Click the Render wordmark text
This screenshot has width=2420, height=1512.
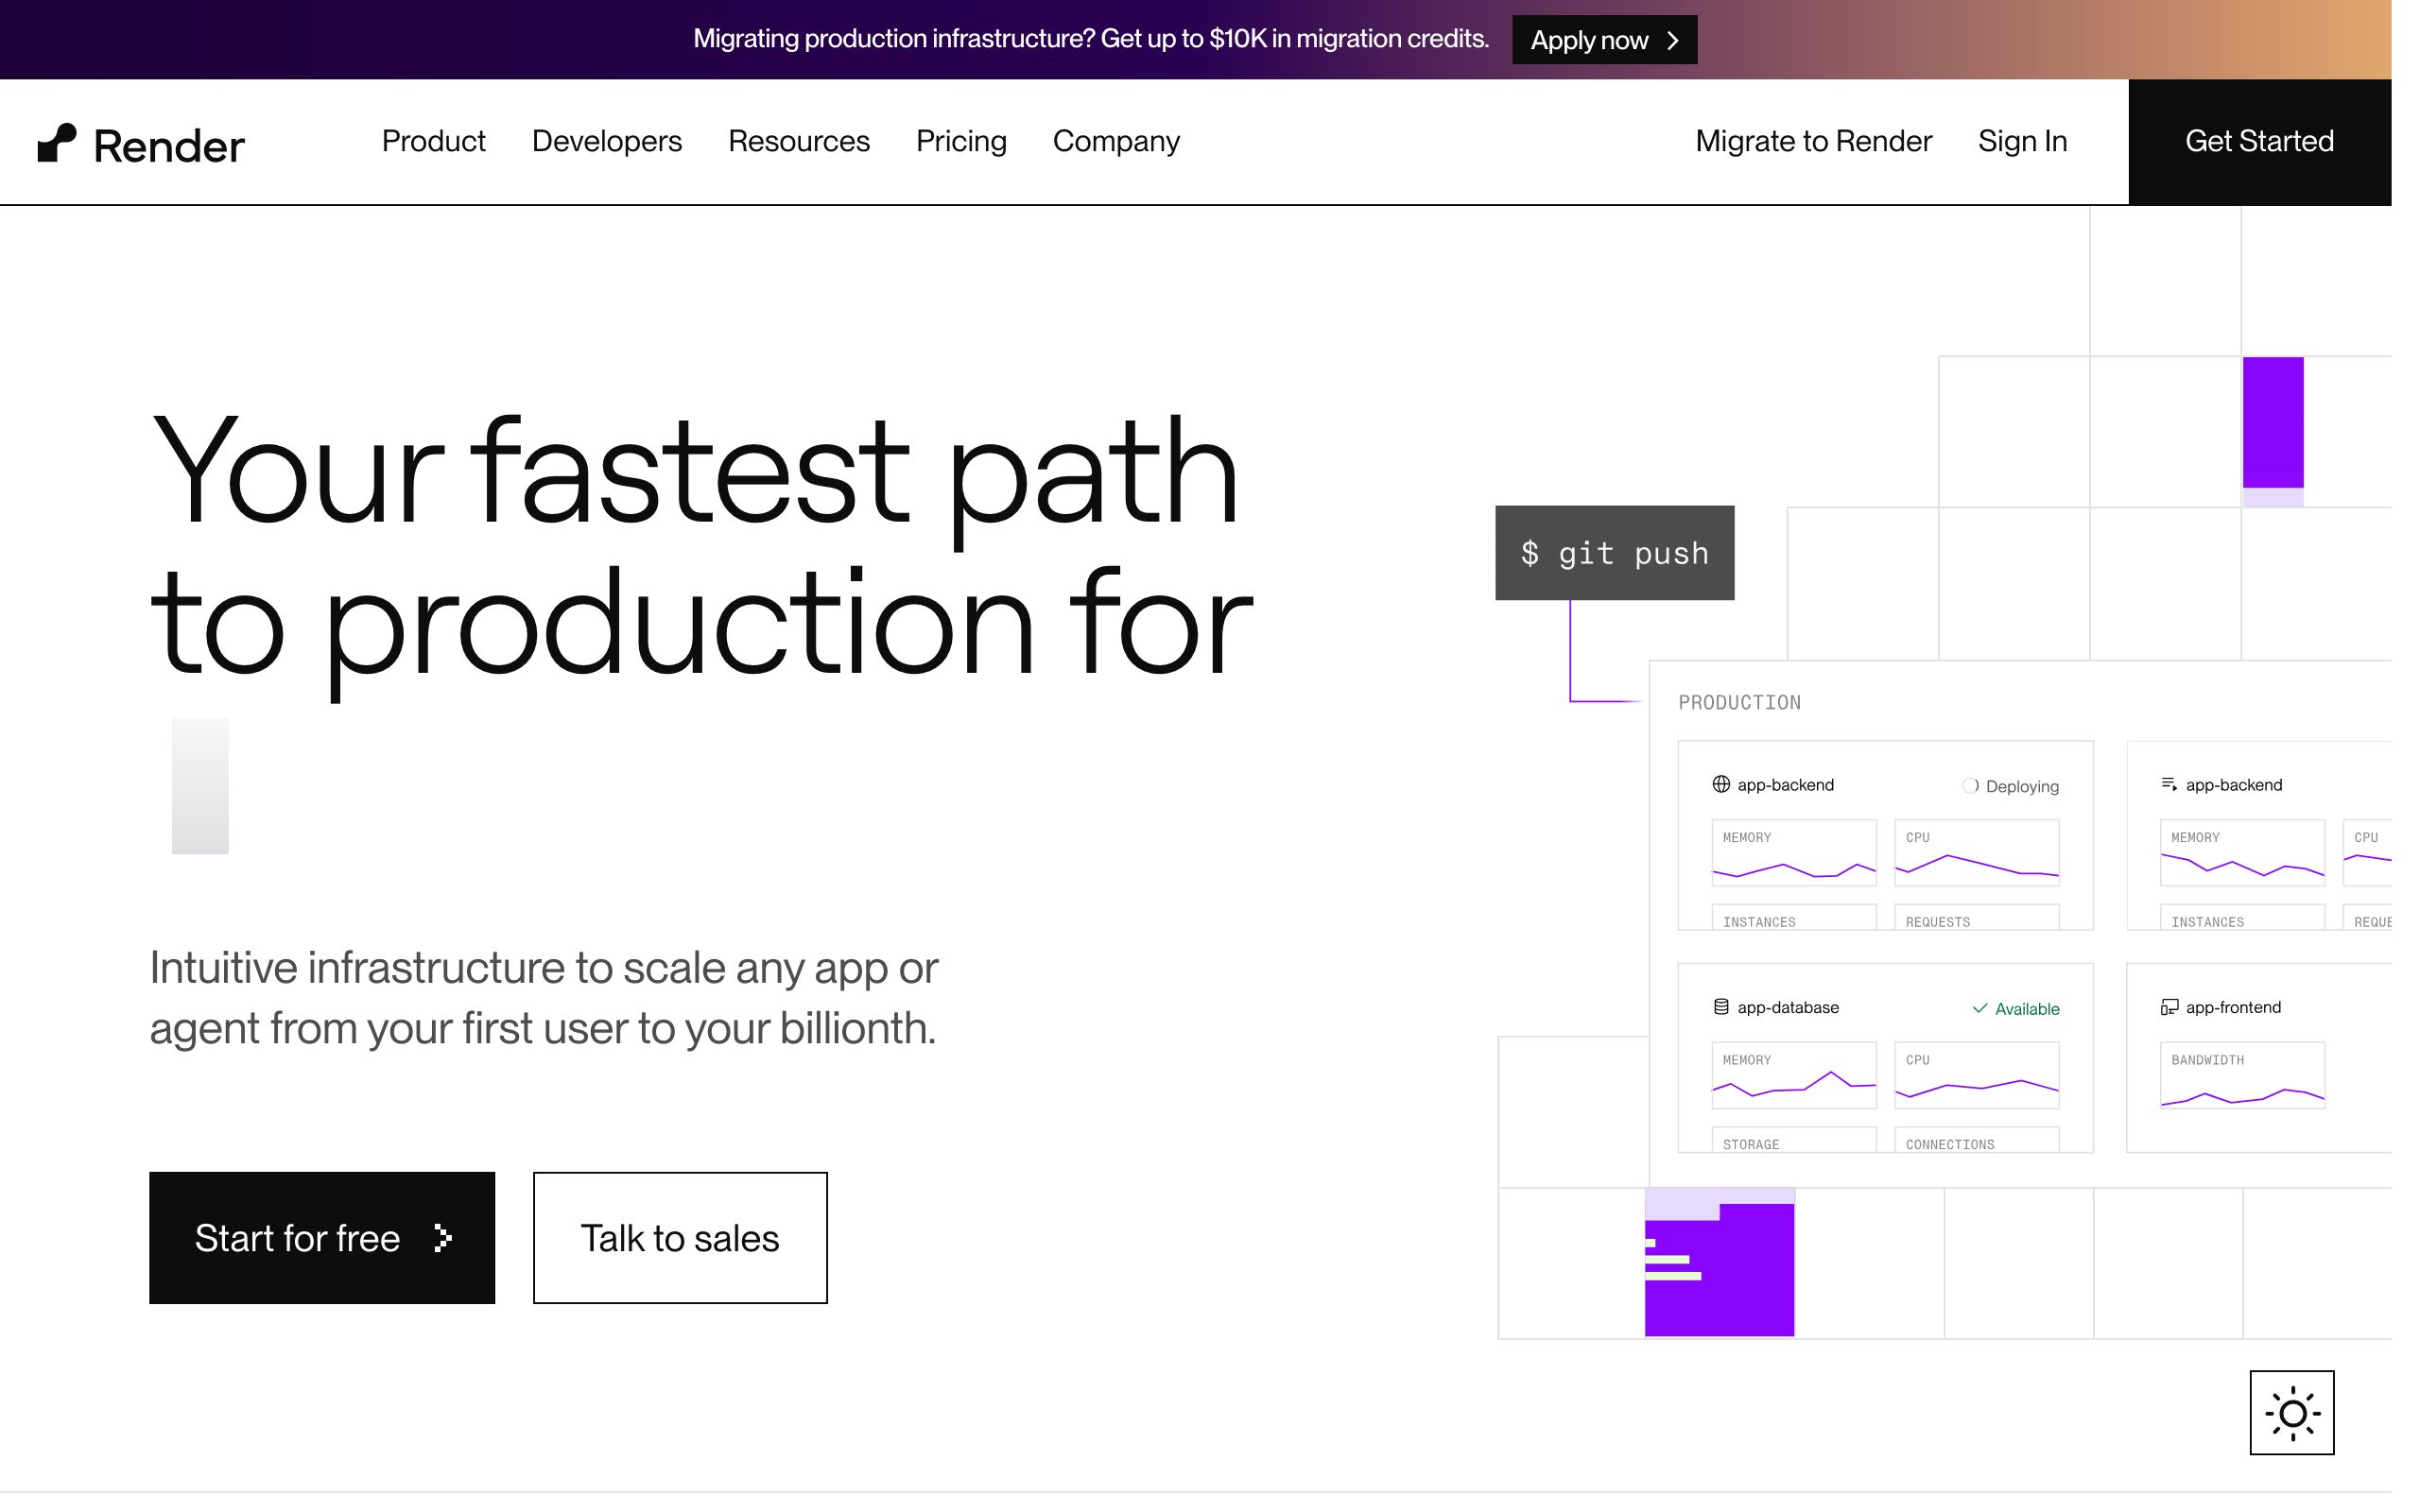[x=169, y=147]
